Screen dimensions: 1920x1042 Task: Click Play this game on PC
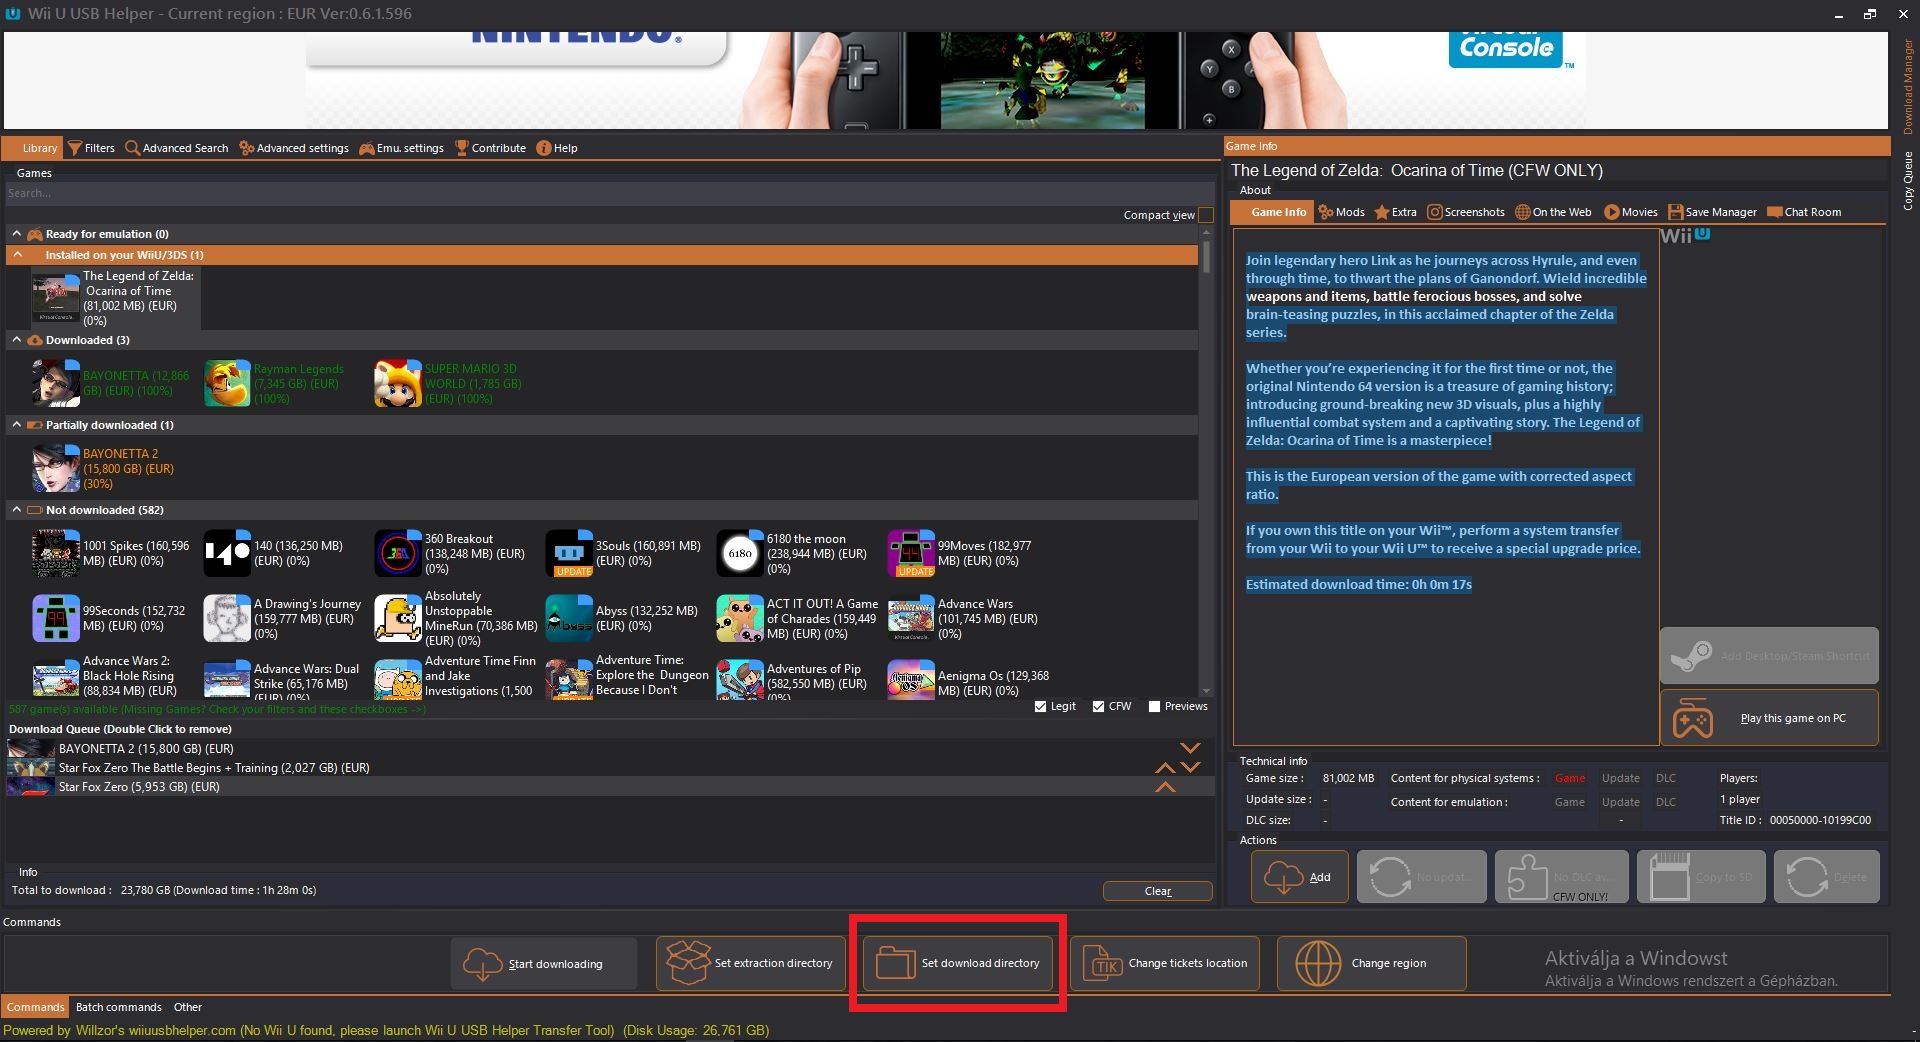(x=1769, y=718)
